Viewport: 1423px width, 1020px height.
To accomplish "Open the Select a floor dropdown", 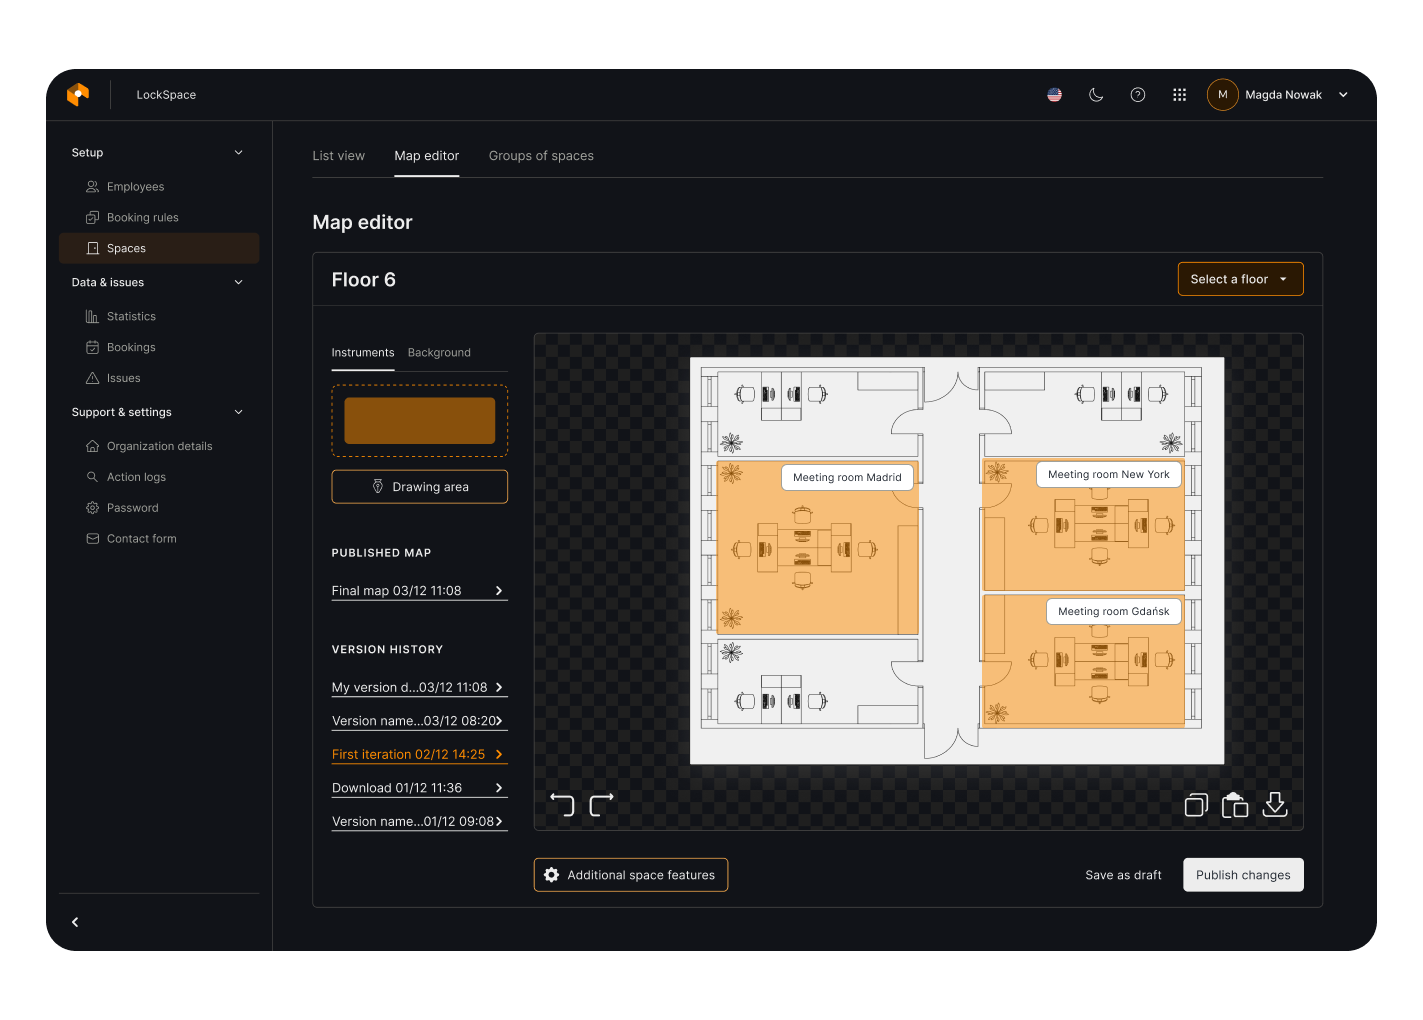I will pyautogui.click(x=1240, y=279).
